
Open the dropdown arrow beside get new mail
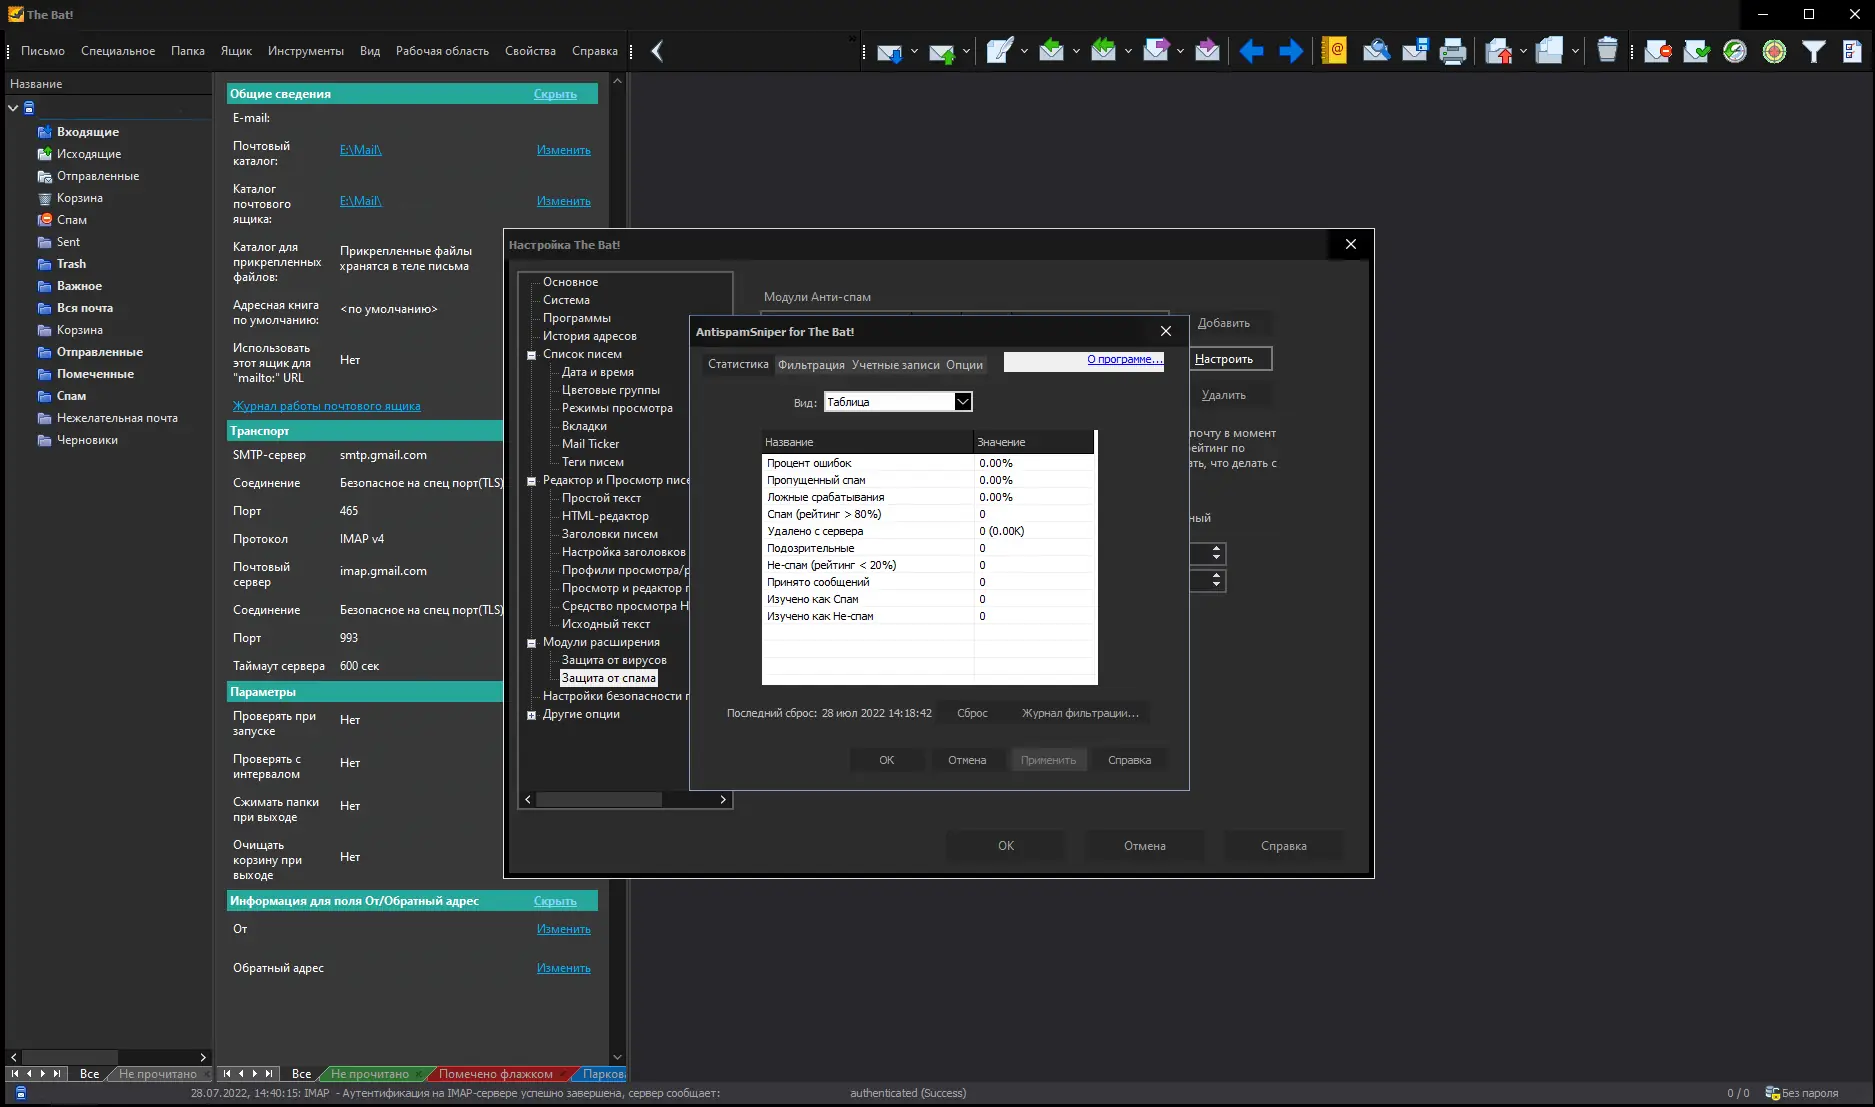(x=914, y=51)
